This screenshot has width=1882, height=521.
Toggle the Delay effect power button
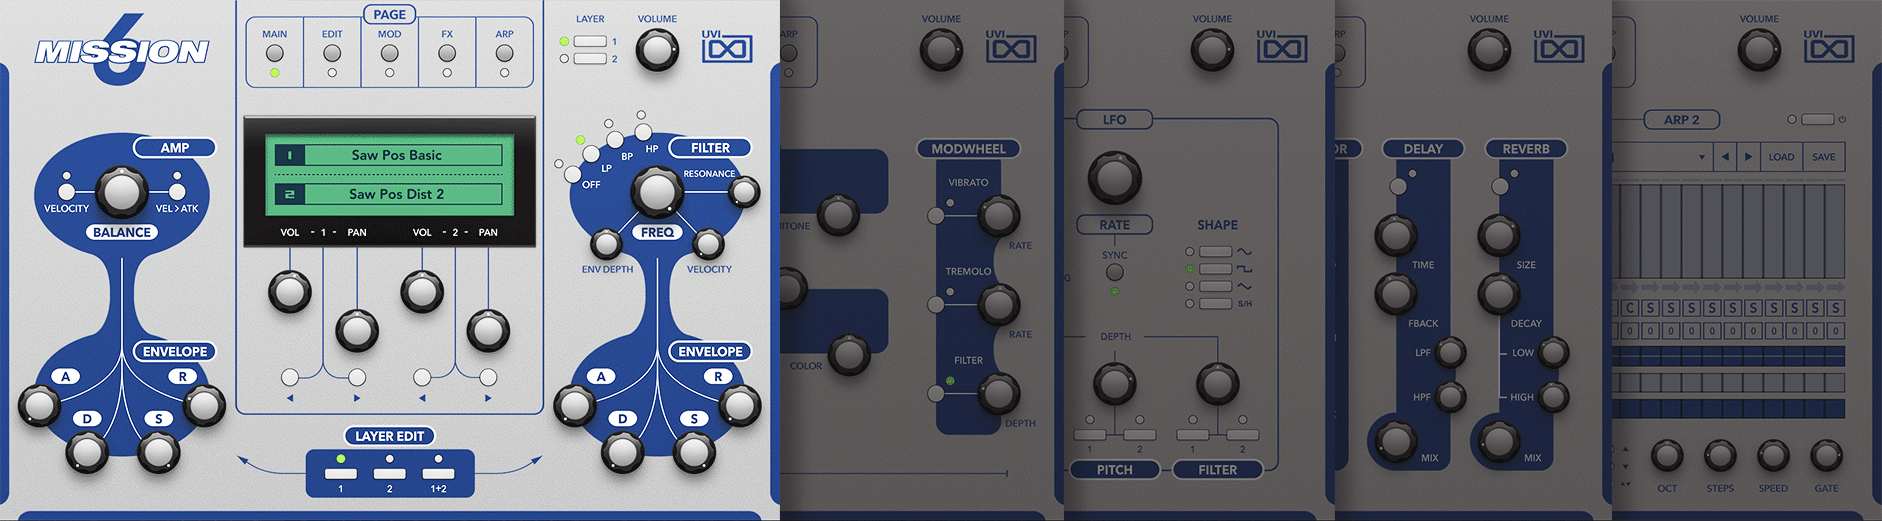[1398, 186]
